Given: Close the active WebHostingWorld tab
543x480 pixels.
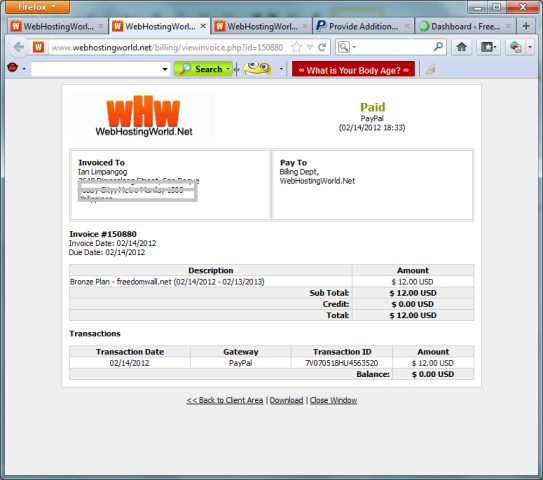Looking at the screenshot, I should tap(203, 26).
